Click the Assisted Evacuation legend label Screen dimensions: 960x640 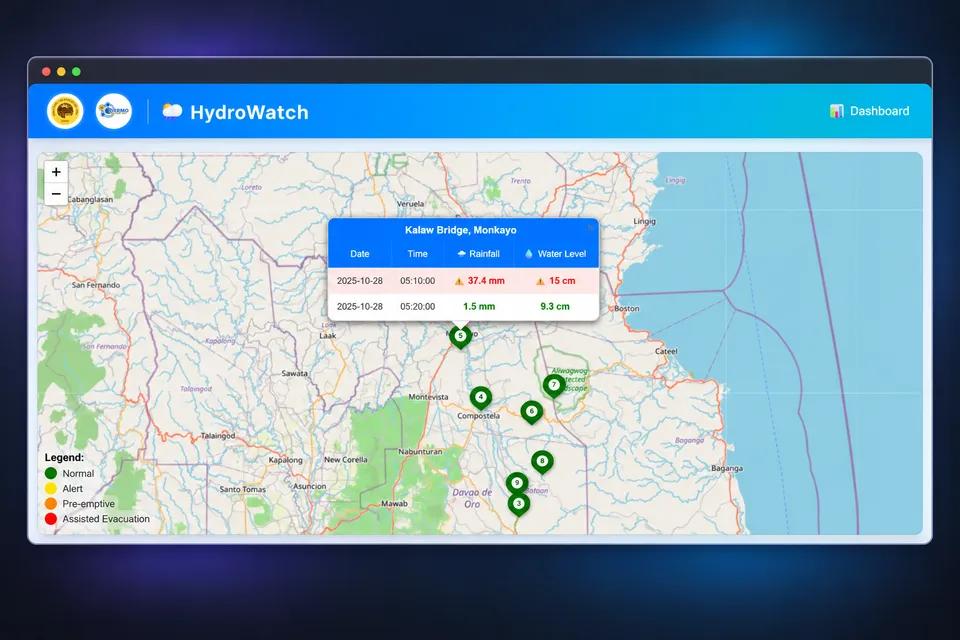(106, 519)
